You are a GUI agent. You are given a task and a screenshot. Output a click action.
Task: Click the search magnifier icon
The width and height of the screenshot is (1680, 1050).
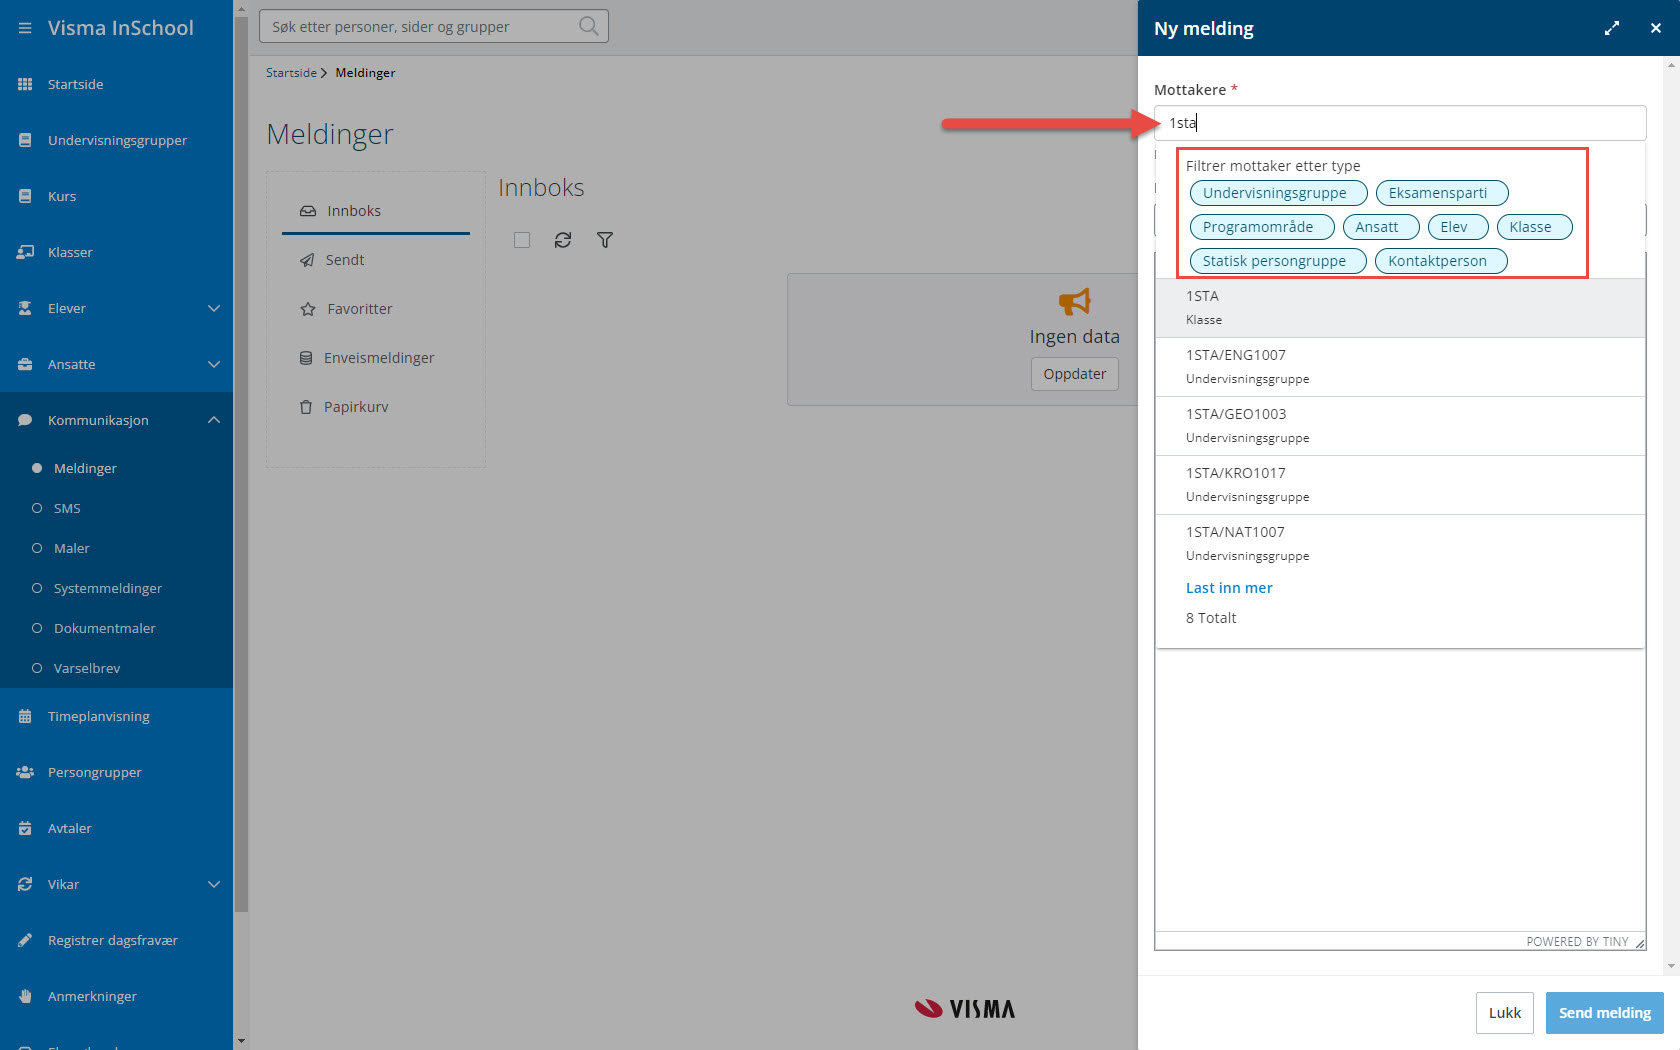(x=588, y=27)
